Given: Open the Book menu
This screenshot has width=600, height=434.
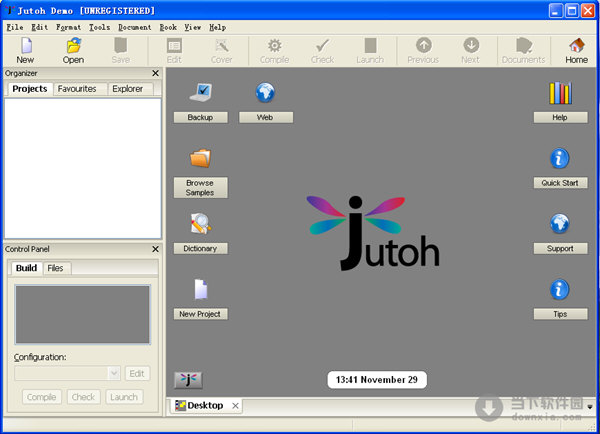Looking at the screenshot, I should coord(168,27).
